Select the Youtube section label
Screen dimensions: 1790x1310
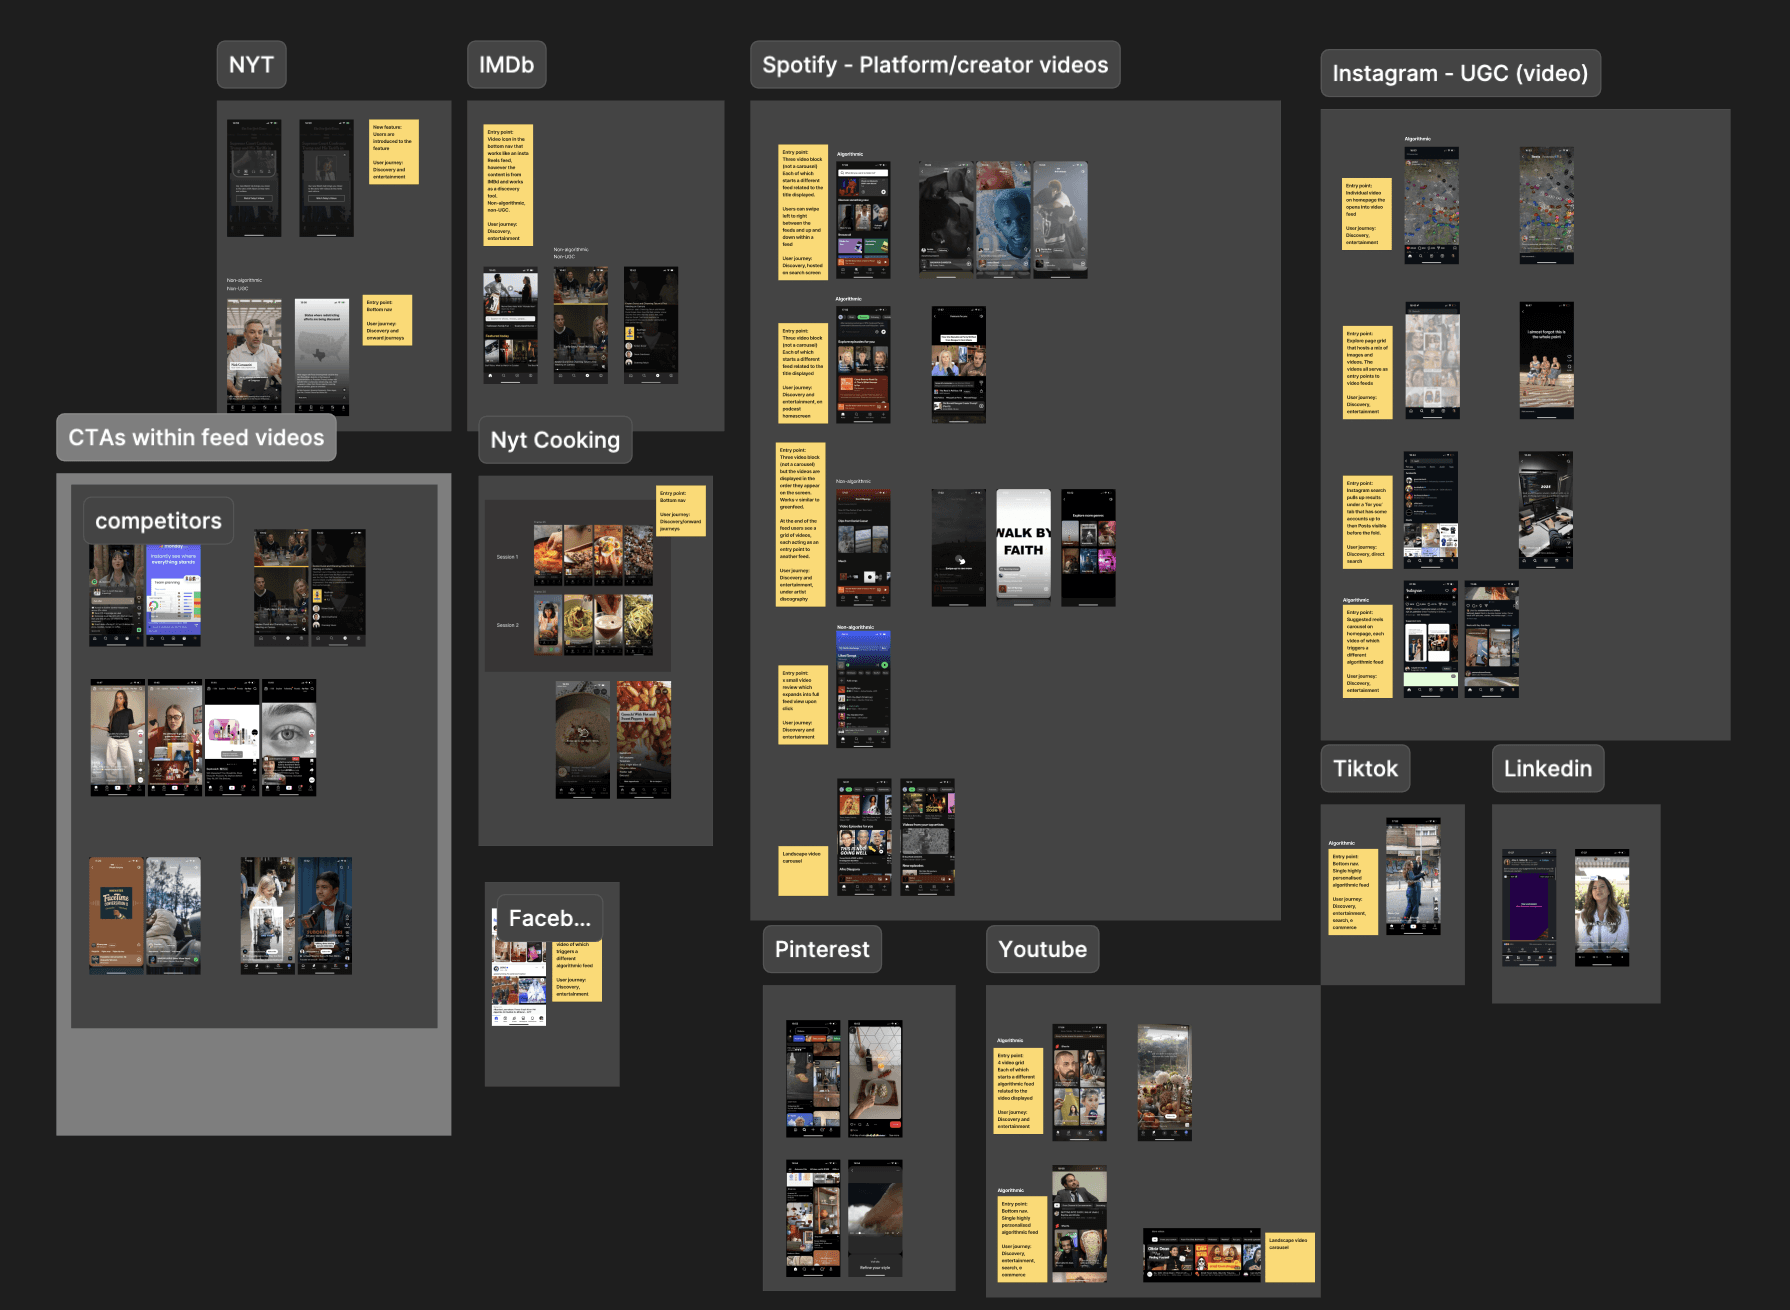[1042, 949]
